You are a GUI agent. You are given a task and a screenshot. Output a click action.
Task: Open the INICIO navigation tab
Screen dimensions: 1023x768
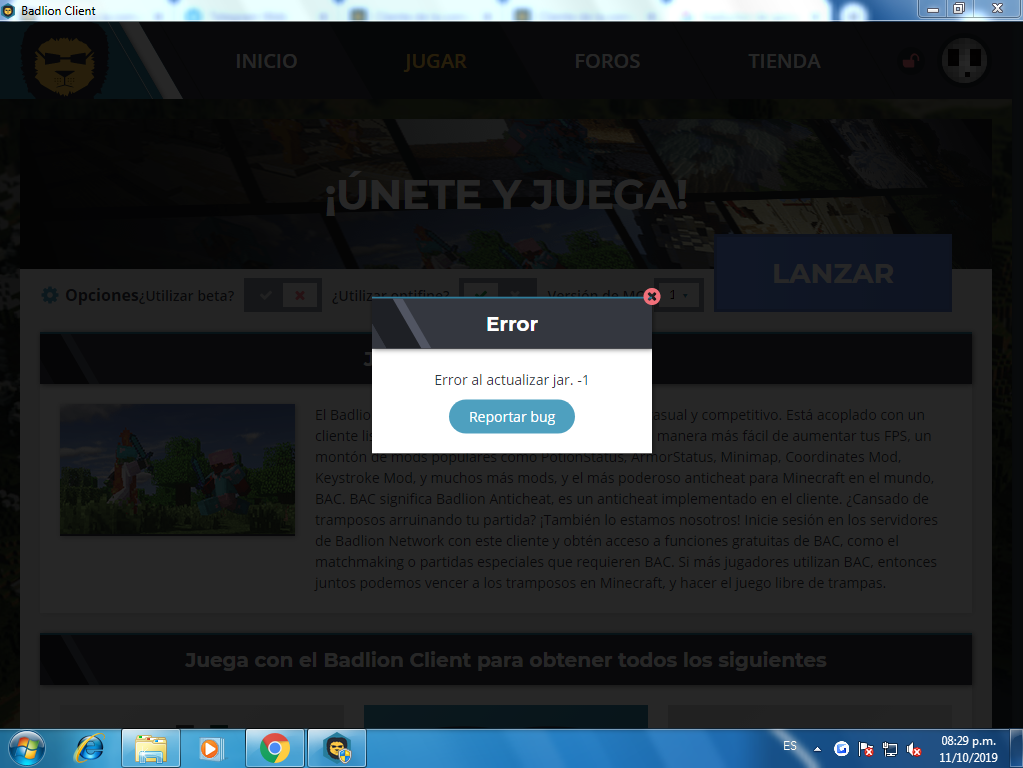(266, 61)
